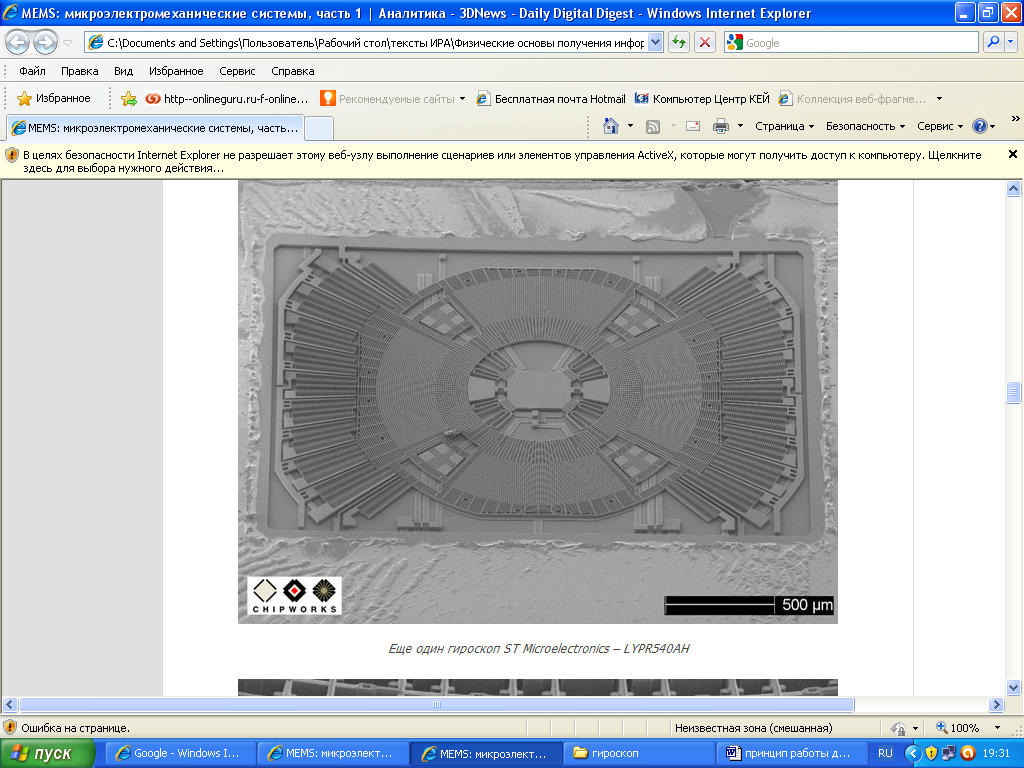Click the vertical scrollbar thumb
This screenshot has height=768, width=1024.
(1014, 392)
